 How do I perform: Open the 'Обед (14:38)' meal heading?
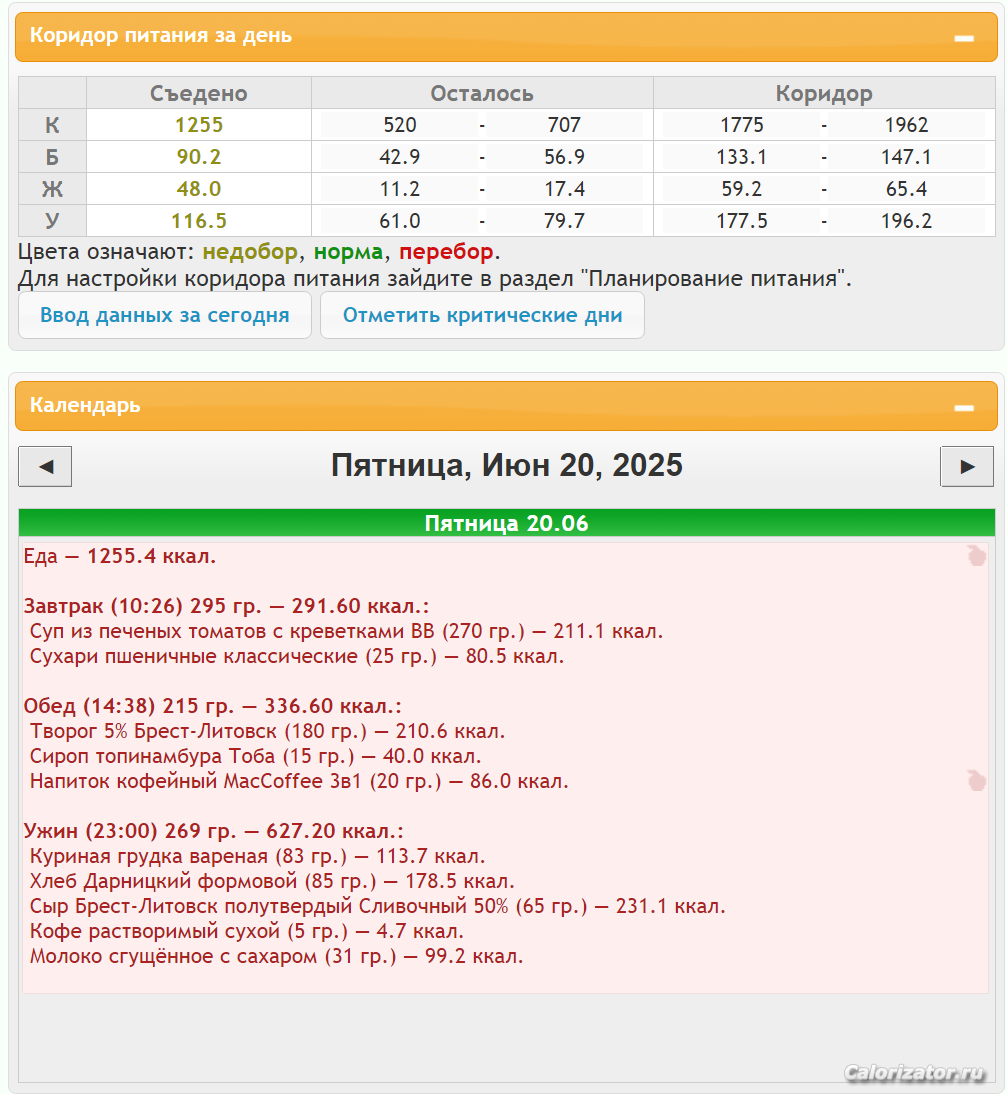(212, 706)
